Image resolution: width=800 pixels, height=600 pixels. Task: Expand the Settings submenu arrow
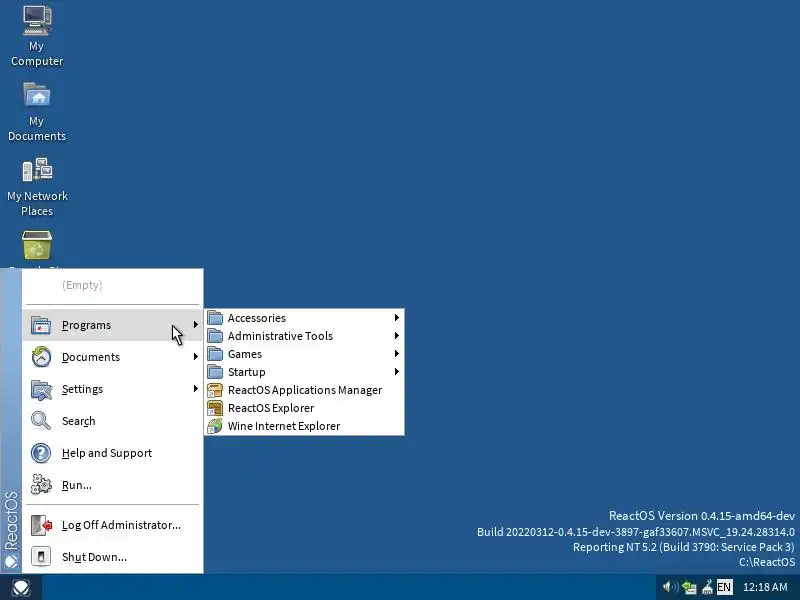tap(195, 389)
